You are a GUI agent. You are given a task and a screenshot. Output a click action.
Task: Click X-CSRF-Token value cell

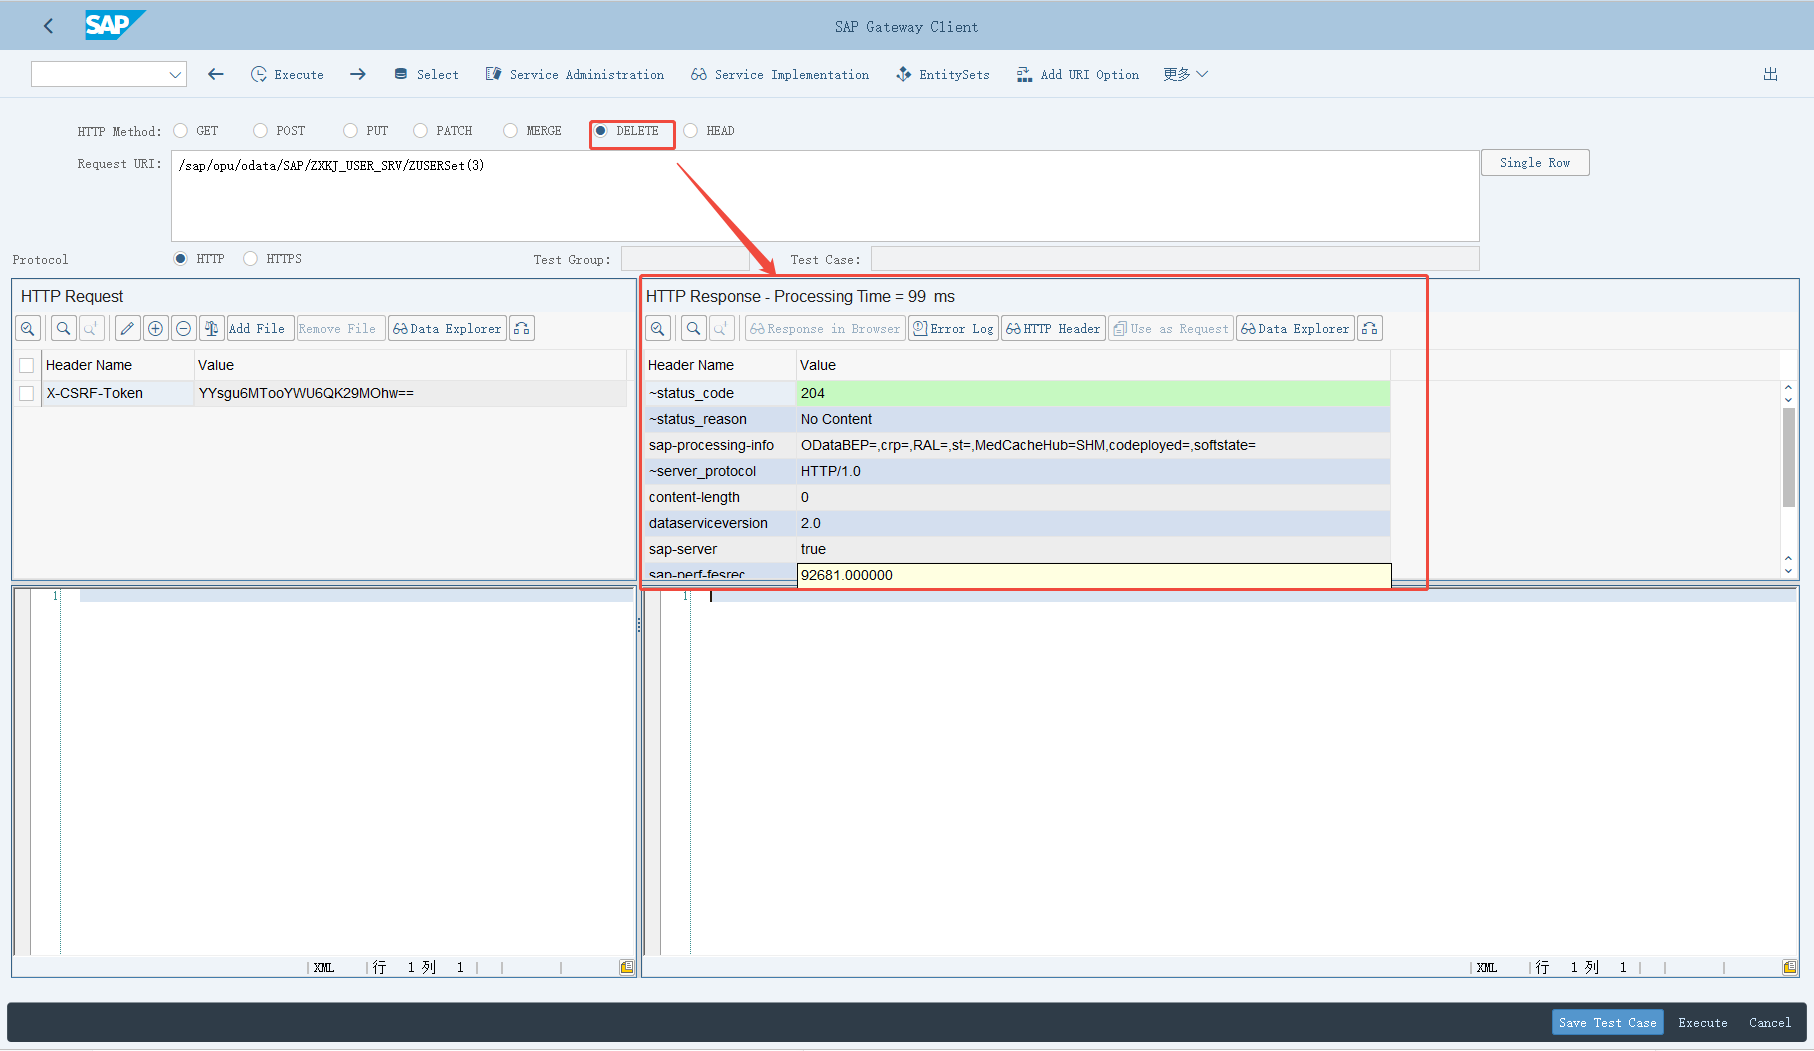tap(410, 393)
